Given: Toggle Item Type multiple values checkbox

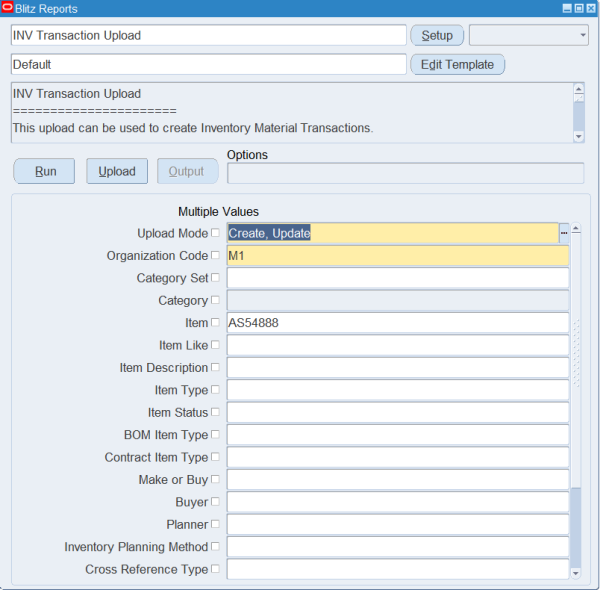Looking at the screenshot, I should click(215, 390).
